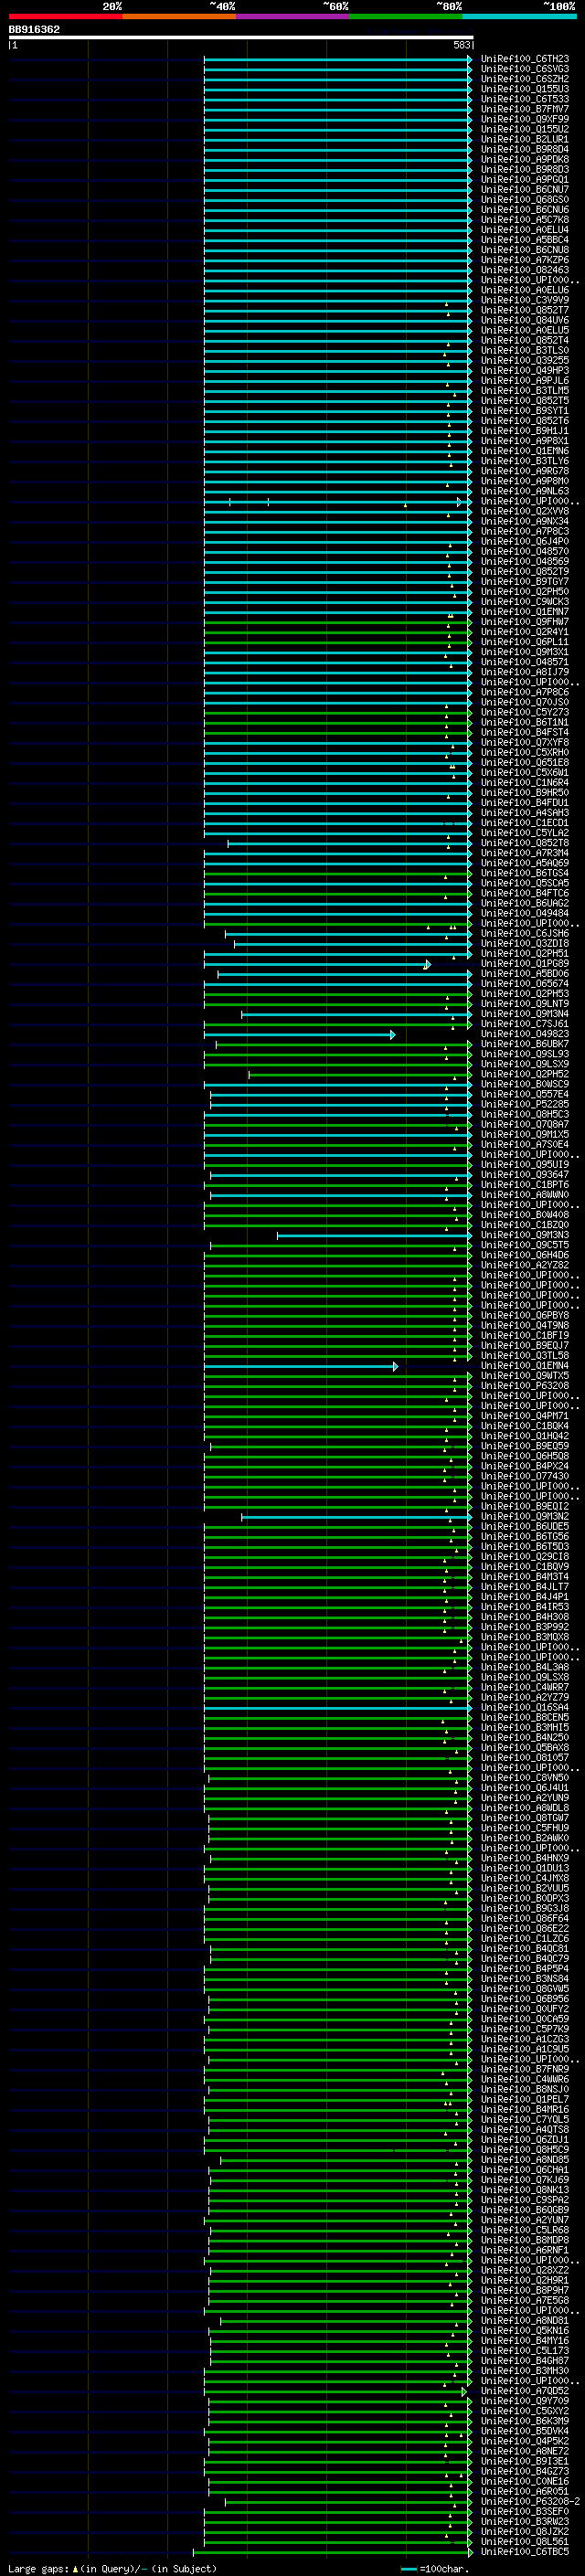The image size is (585, 2576).
Task: Select hit UniRef100_Q4T9N8
Action: [x=524, y=1325]
